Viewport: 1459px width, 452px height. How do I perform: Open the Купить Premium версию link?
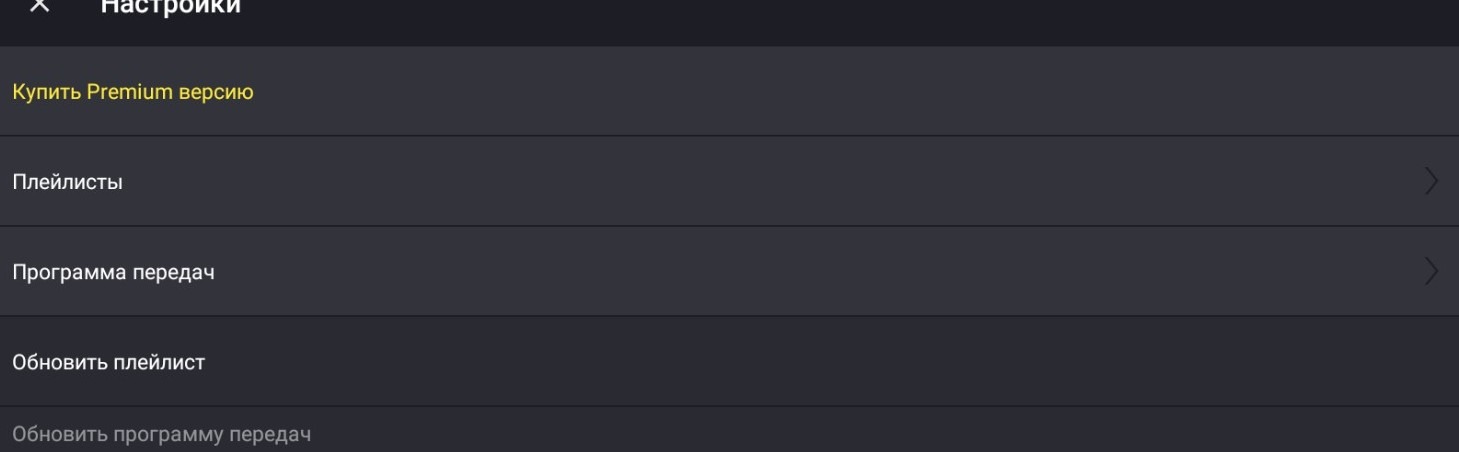[x=133, y=92]
